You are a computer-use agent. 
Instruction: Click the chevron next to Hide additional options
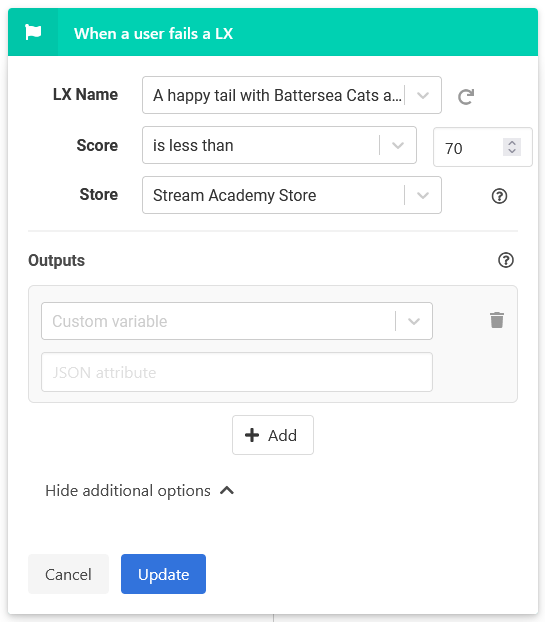coord(227,491)
